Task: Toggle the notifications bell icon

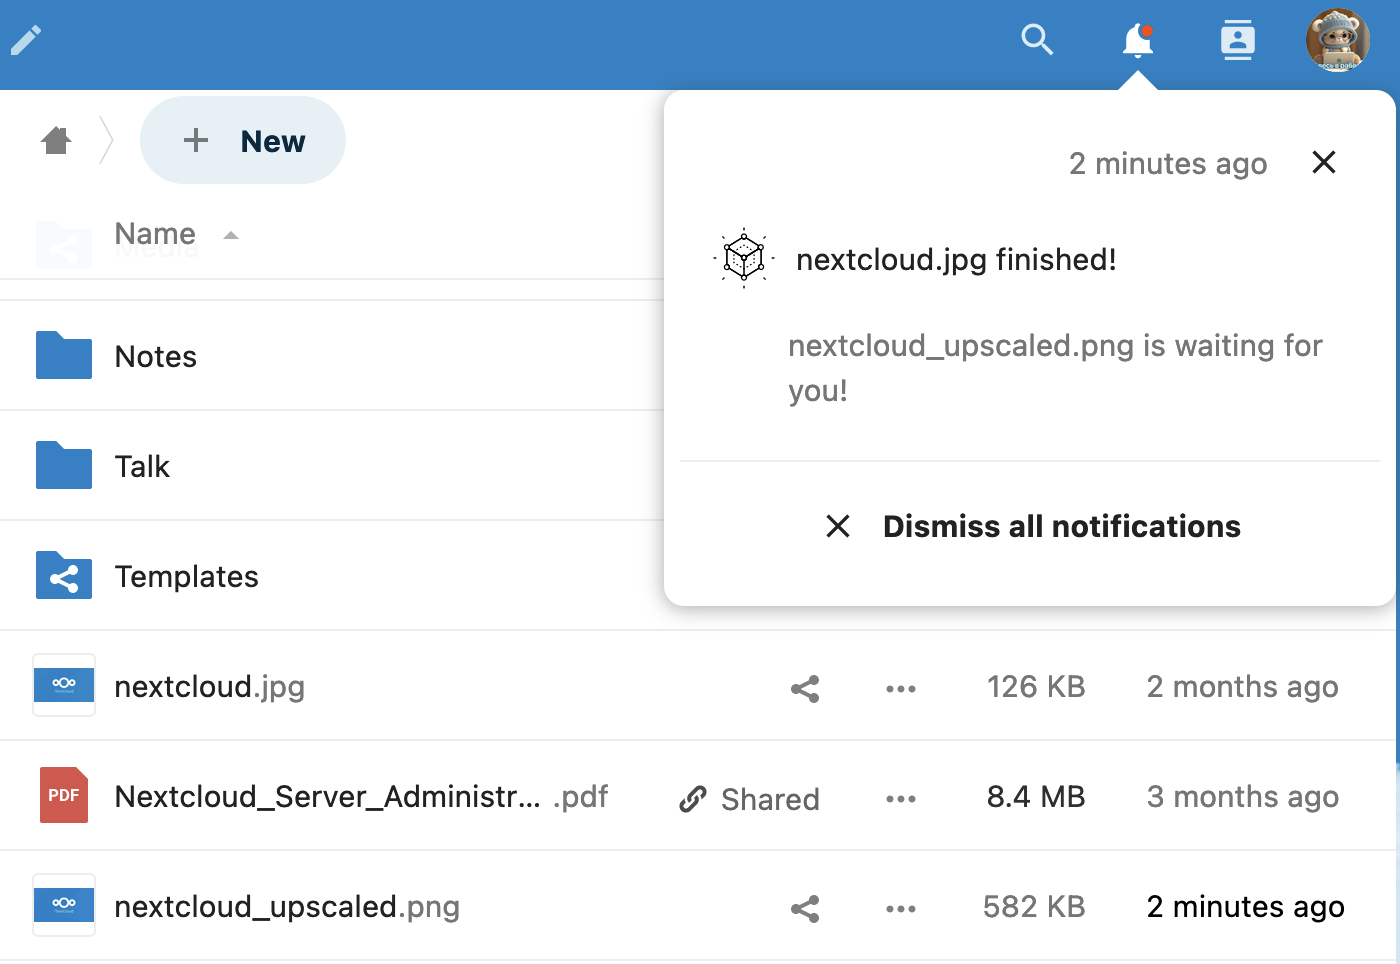Action: tap(1138, 41)
